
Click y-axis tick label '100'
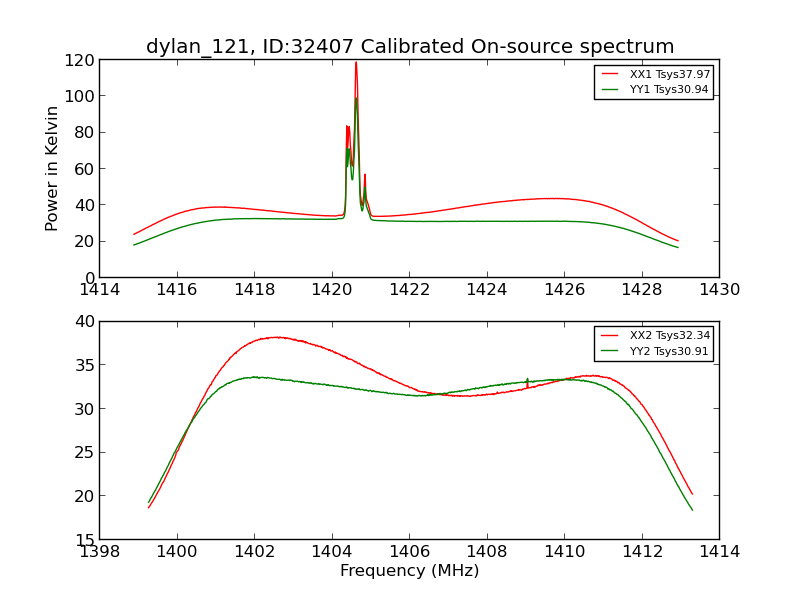click(80, 96)
